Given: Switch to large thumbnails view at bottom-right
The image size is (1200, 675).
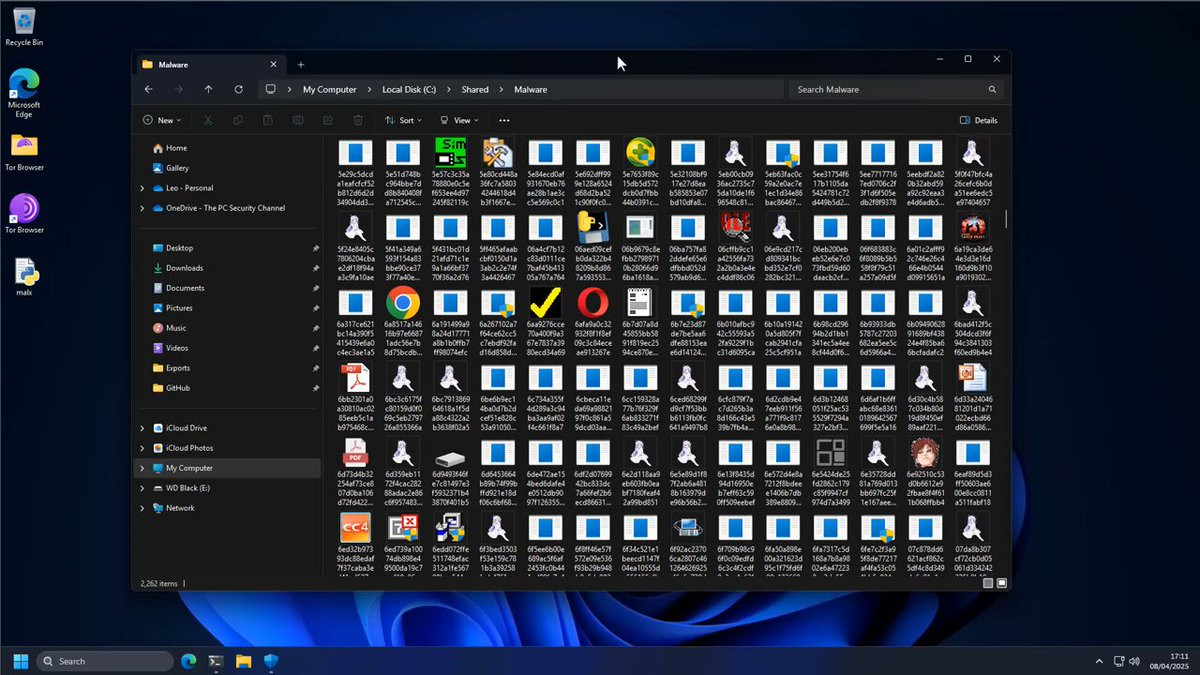Looking at the screenshot, I should [x=1002, y=583].
